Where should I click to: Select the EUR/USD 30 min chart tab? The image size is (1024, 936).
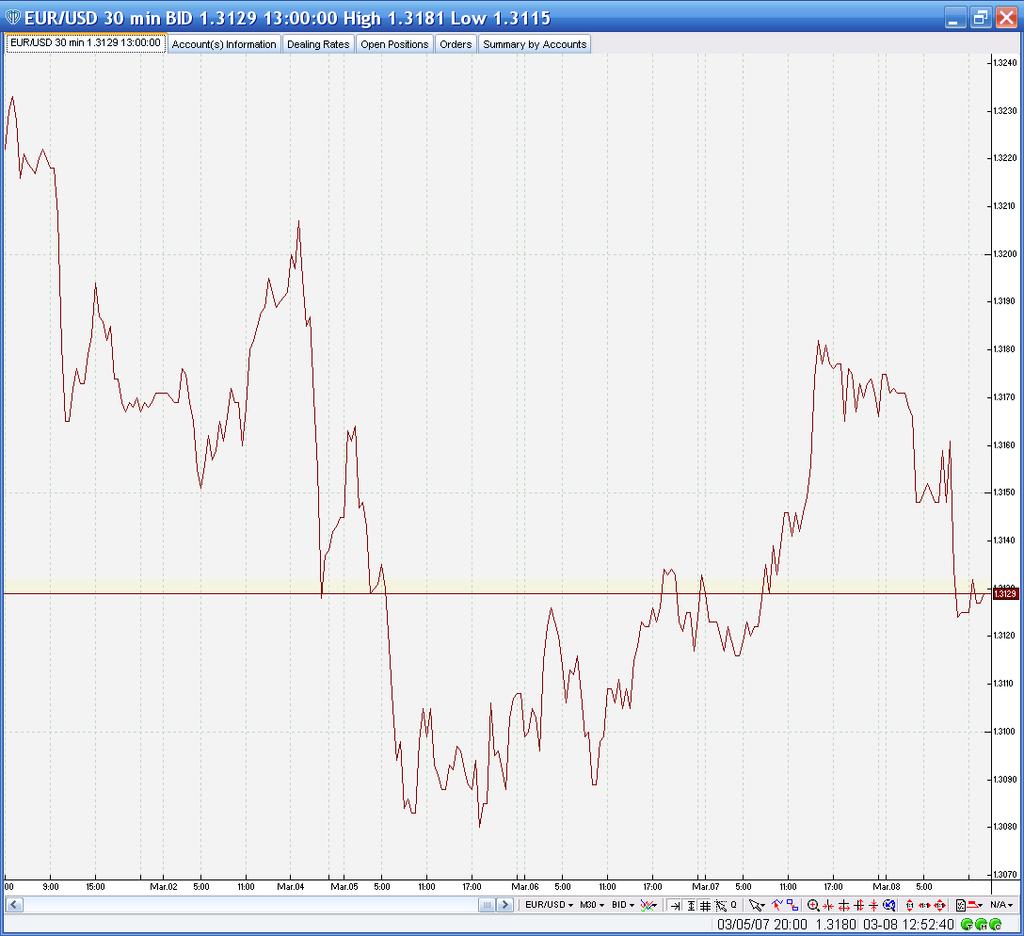point(86,42)
